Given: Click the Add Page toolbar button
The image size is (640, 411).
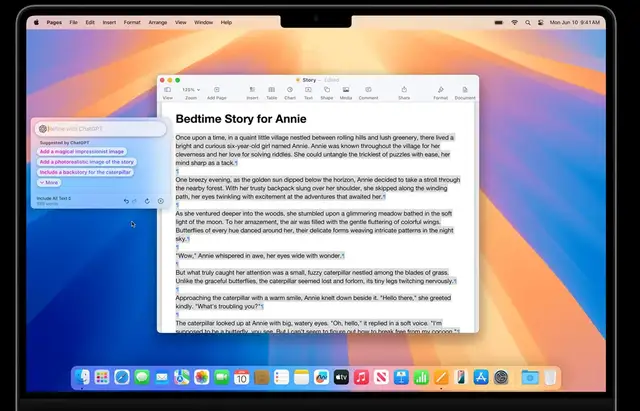Looking at the screenshot, I should click(216, 91).
